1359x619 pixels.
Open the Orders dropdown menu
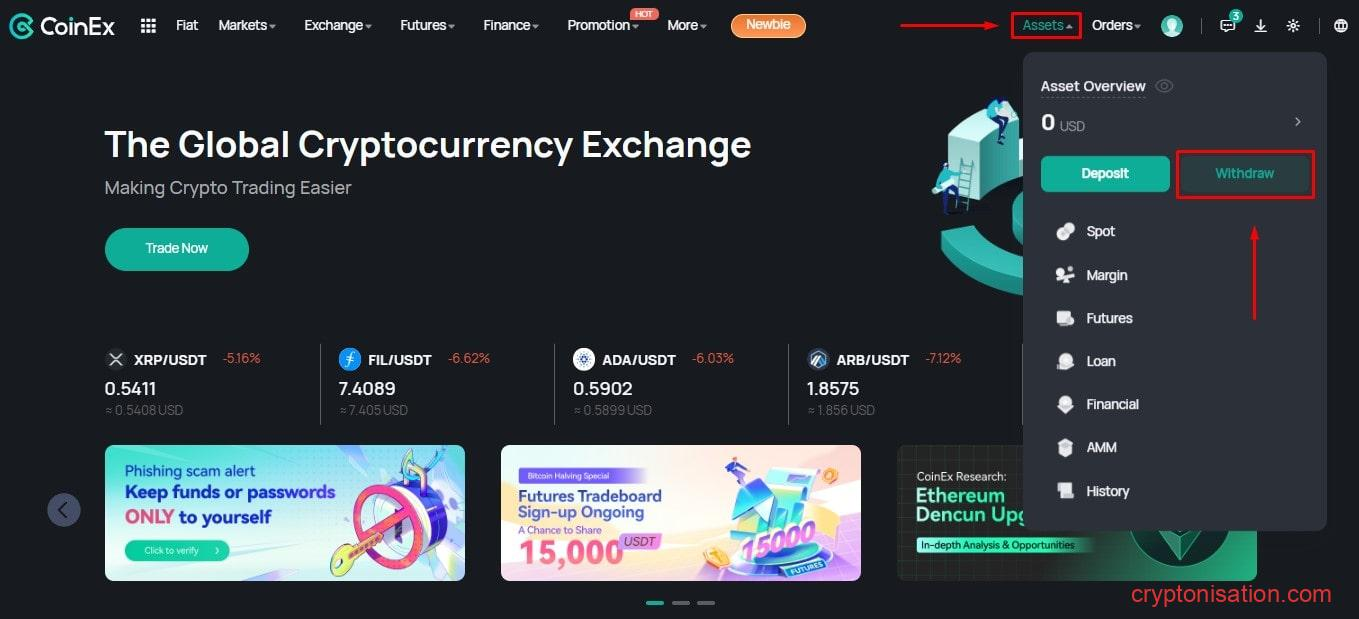[x=1116, y=25]
